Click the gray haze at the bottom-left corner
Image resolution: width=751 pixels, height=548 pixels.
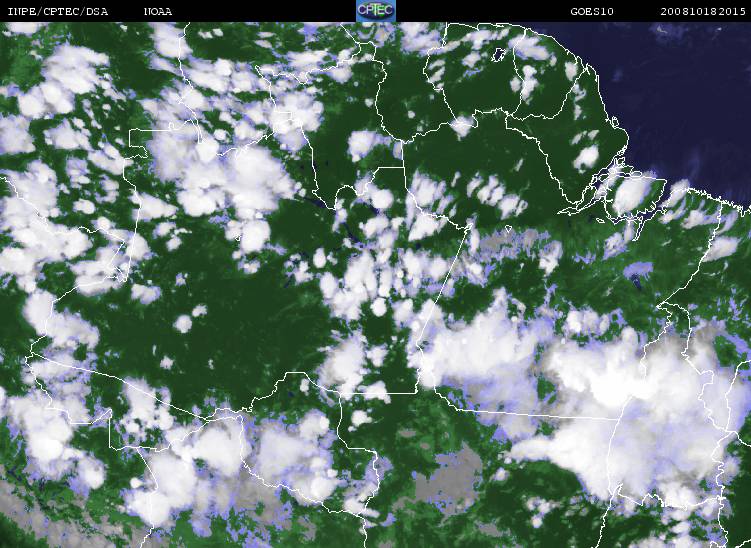click(29, 510)
